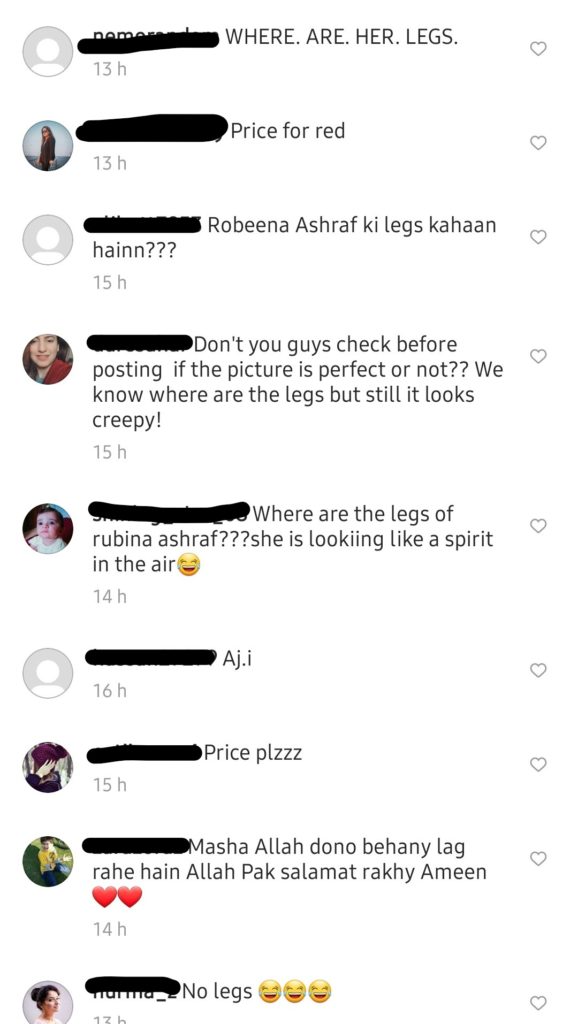The image size is (578, 1024).
Task: Heart the 'No legs' comment
Action: (x=538, y=1002)
